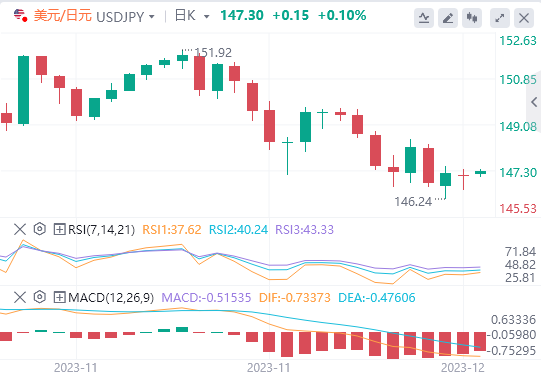Click the +0.15 change value
The height and width of the screenshot is (380, 541).
pyautogui.click(x=291, y=16)
